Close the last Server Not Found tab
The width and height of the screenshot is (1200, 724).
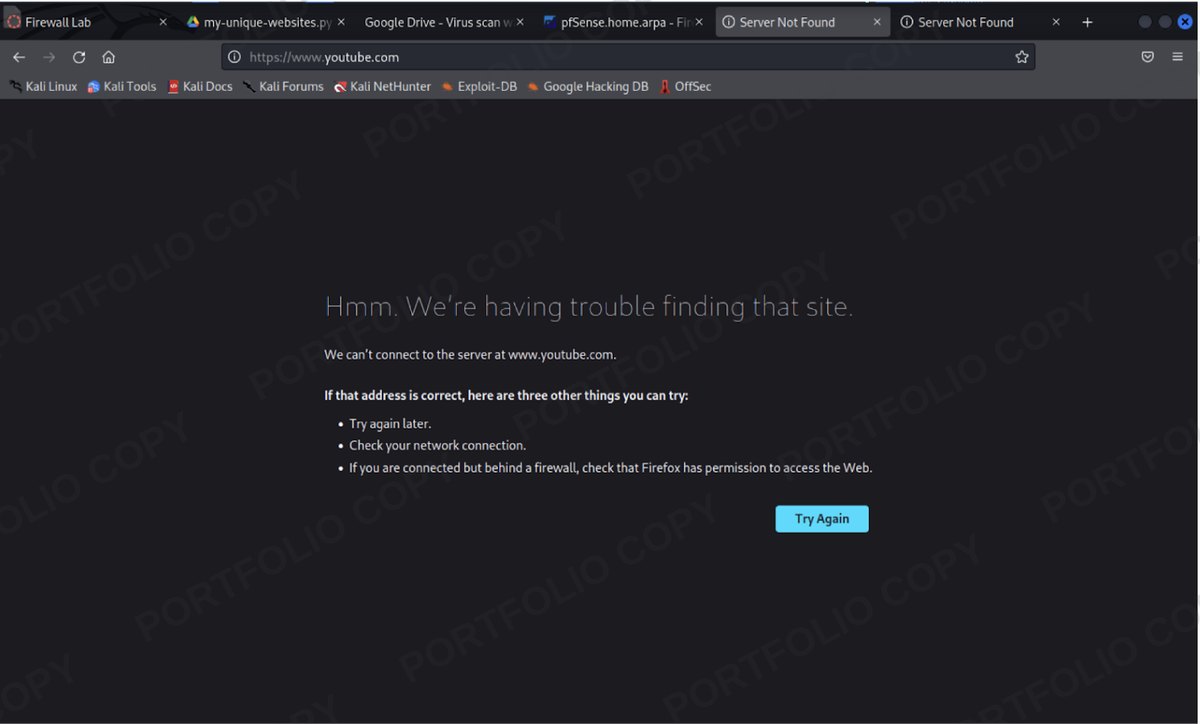[x=1055, y=22]
